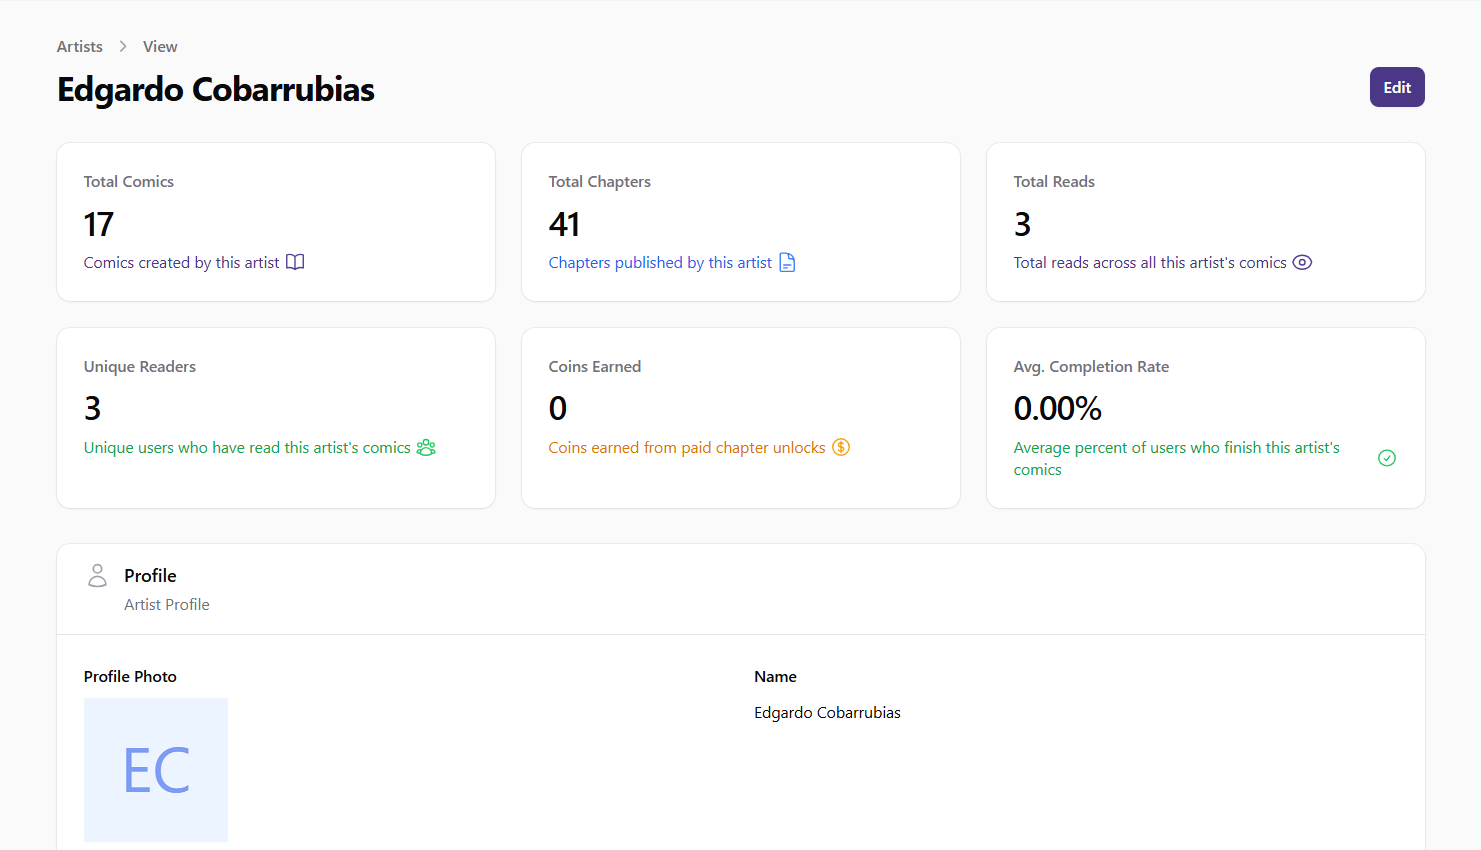Click the dollar coin icon in Coins Earned
This screenshot has height=850, width=1481.
pyautogui.click(x=841, y=447)
